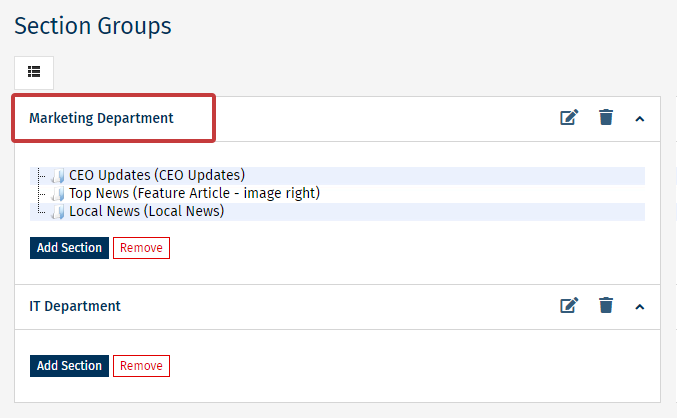The image size is (677, 418).
Task: Select the CEO Updates section text
Action: pos(157,175)
